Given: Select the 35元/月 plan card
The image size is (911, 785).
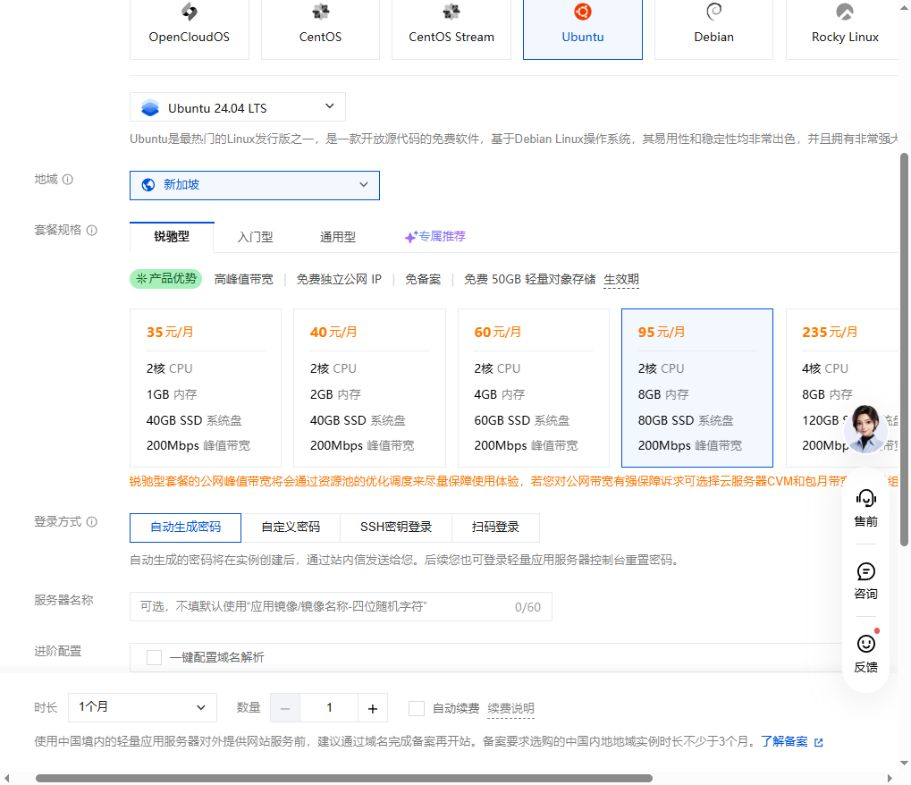Looking at the screenshot, I should click(206, 388).
